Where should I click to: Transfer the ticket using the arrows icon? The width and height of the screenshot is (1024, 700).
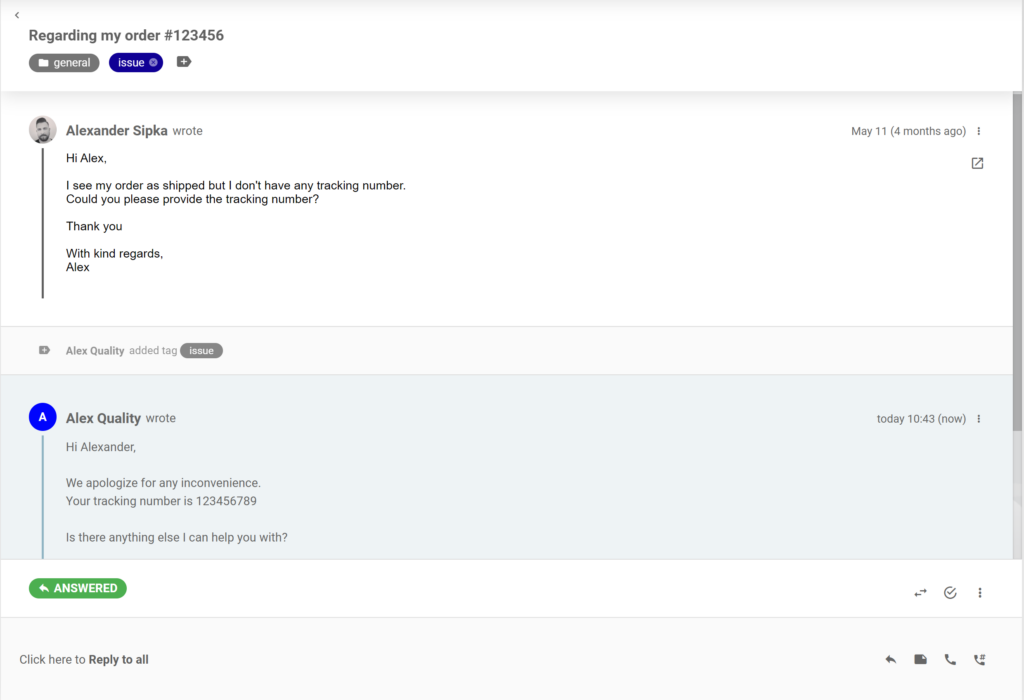click(x=920, y=592)
